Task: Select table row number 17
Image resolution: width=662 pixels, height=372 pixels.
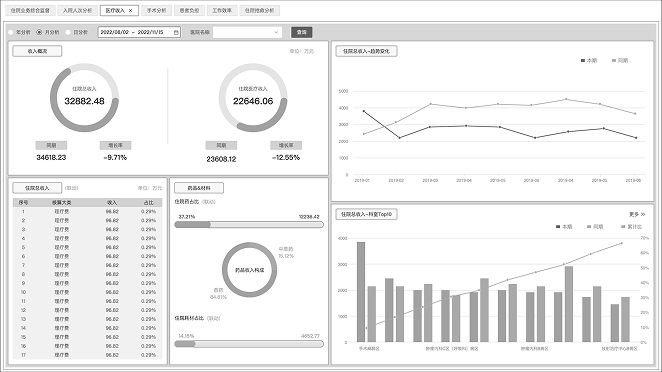Action: 87,355
